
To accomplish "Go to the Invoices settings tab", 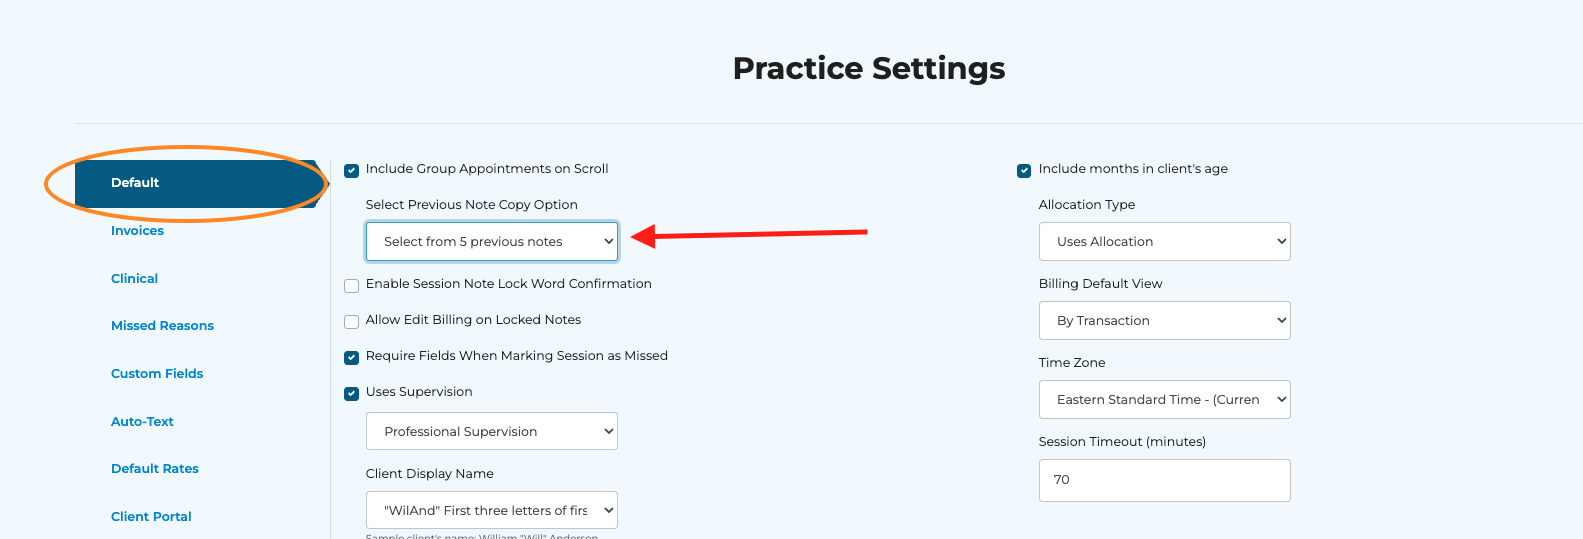I will click(137, 231).
